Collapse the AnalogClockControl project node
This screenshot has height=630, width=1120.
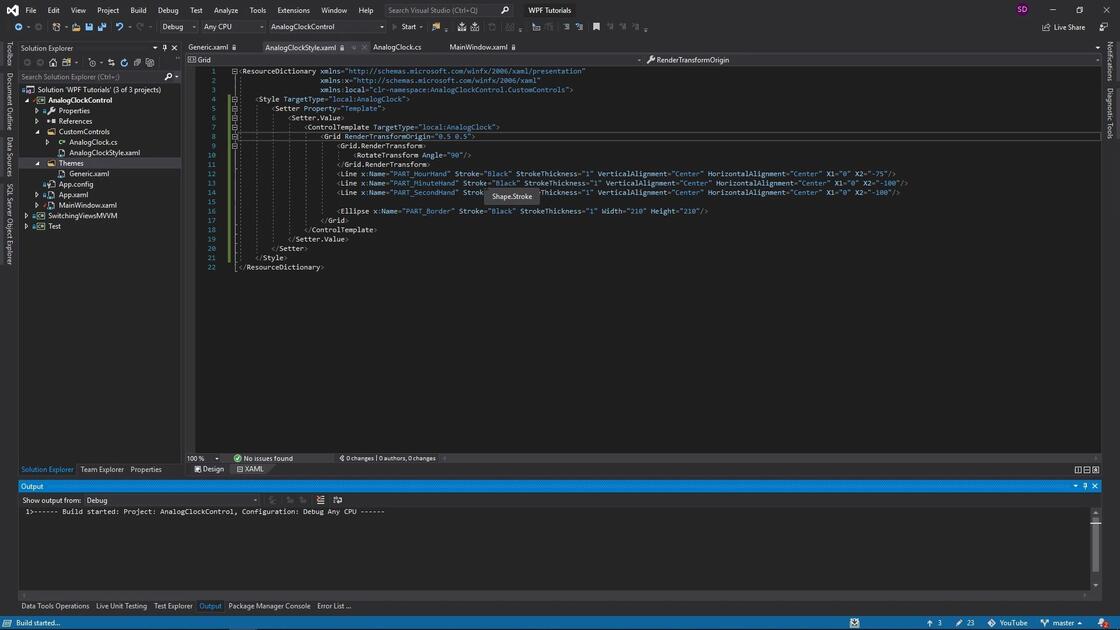click(x=27, y=101)
